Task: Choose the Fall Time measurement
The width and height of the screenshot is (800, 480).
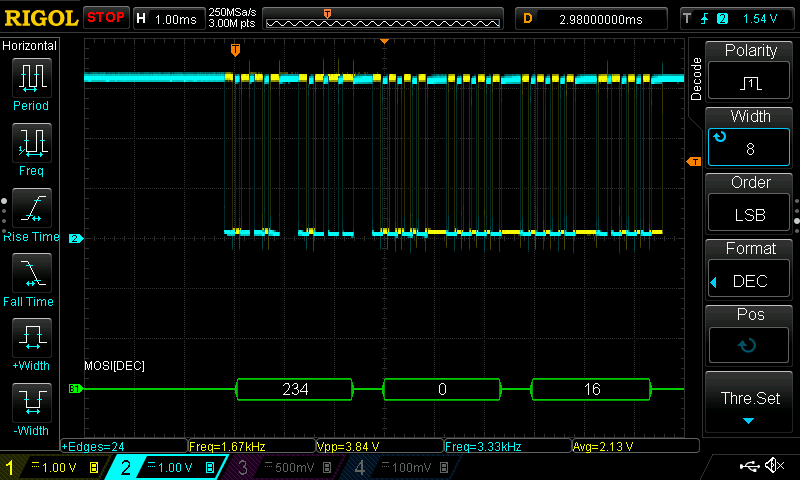Action: tap(31, 273)
